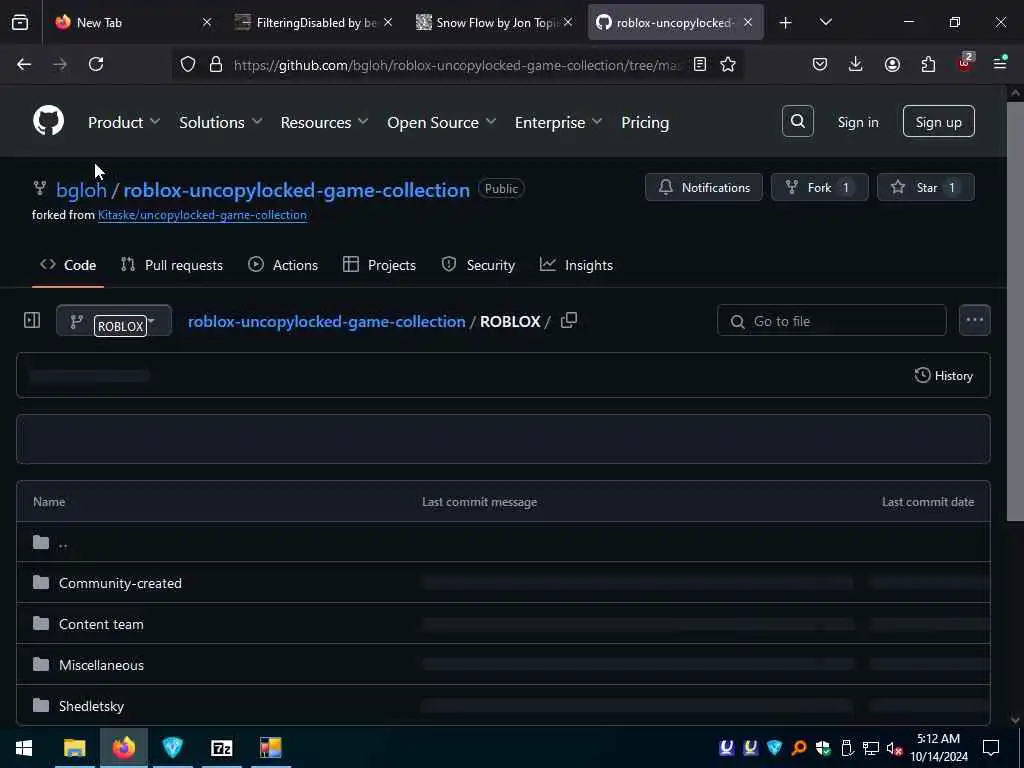Click the Save to Pocket icon
The image size is (1024, 768).
[x=820, y=64]
